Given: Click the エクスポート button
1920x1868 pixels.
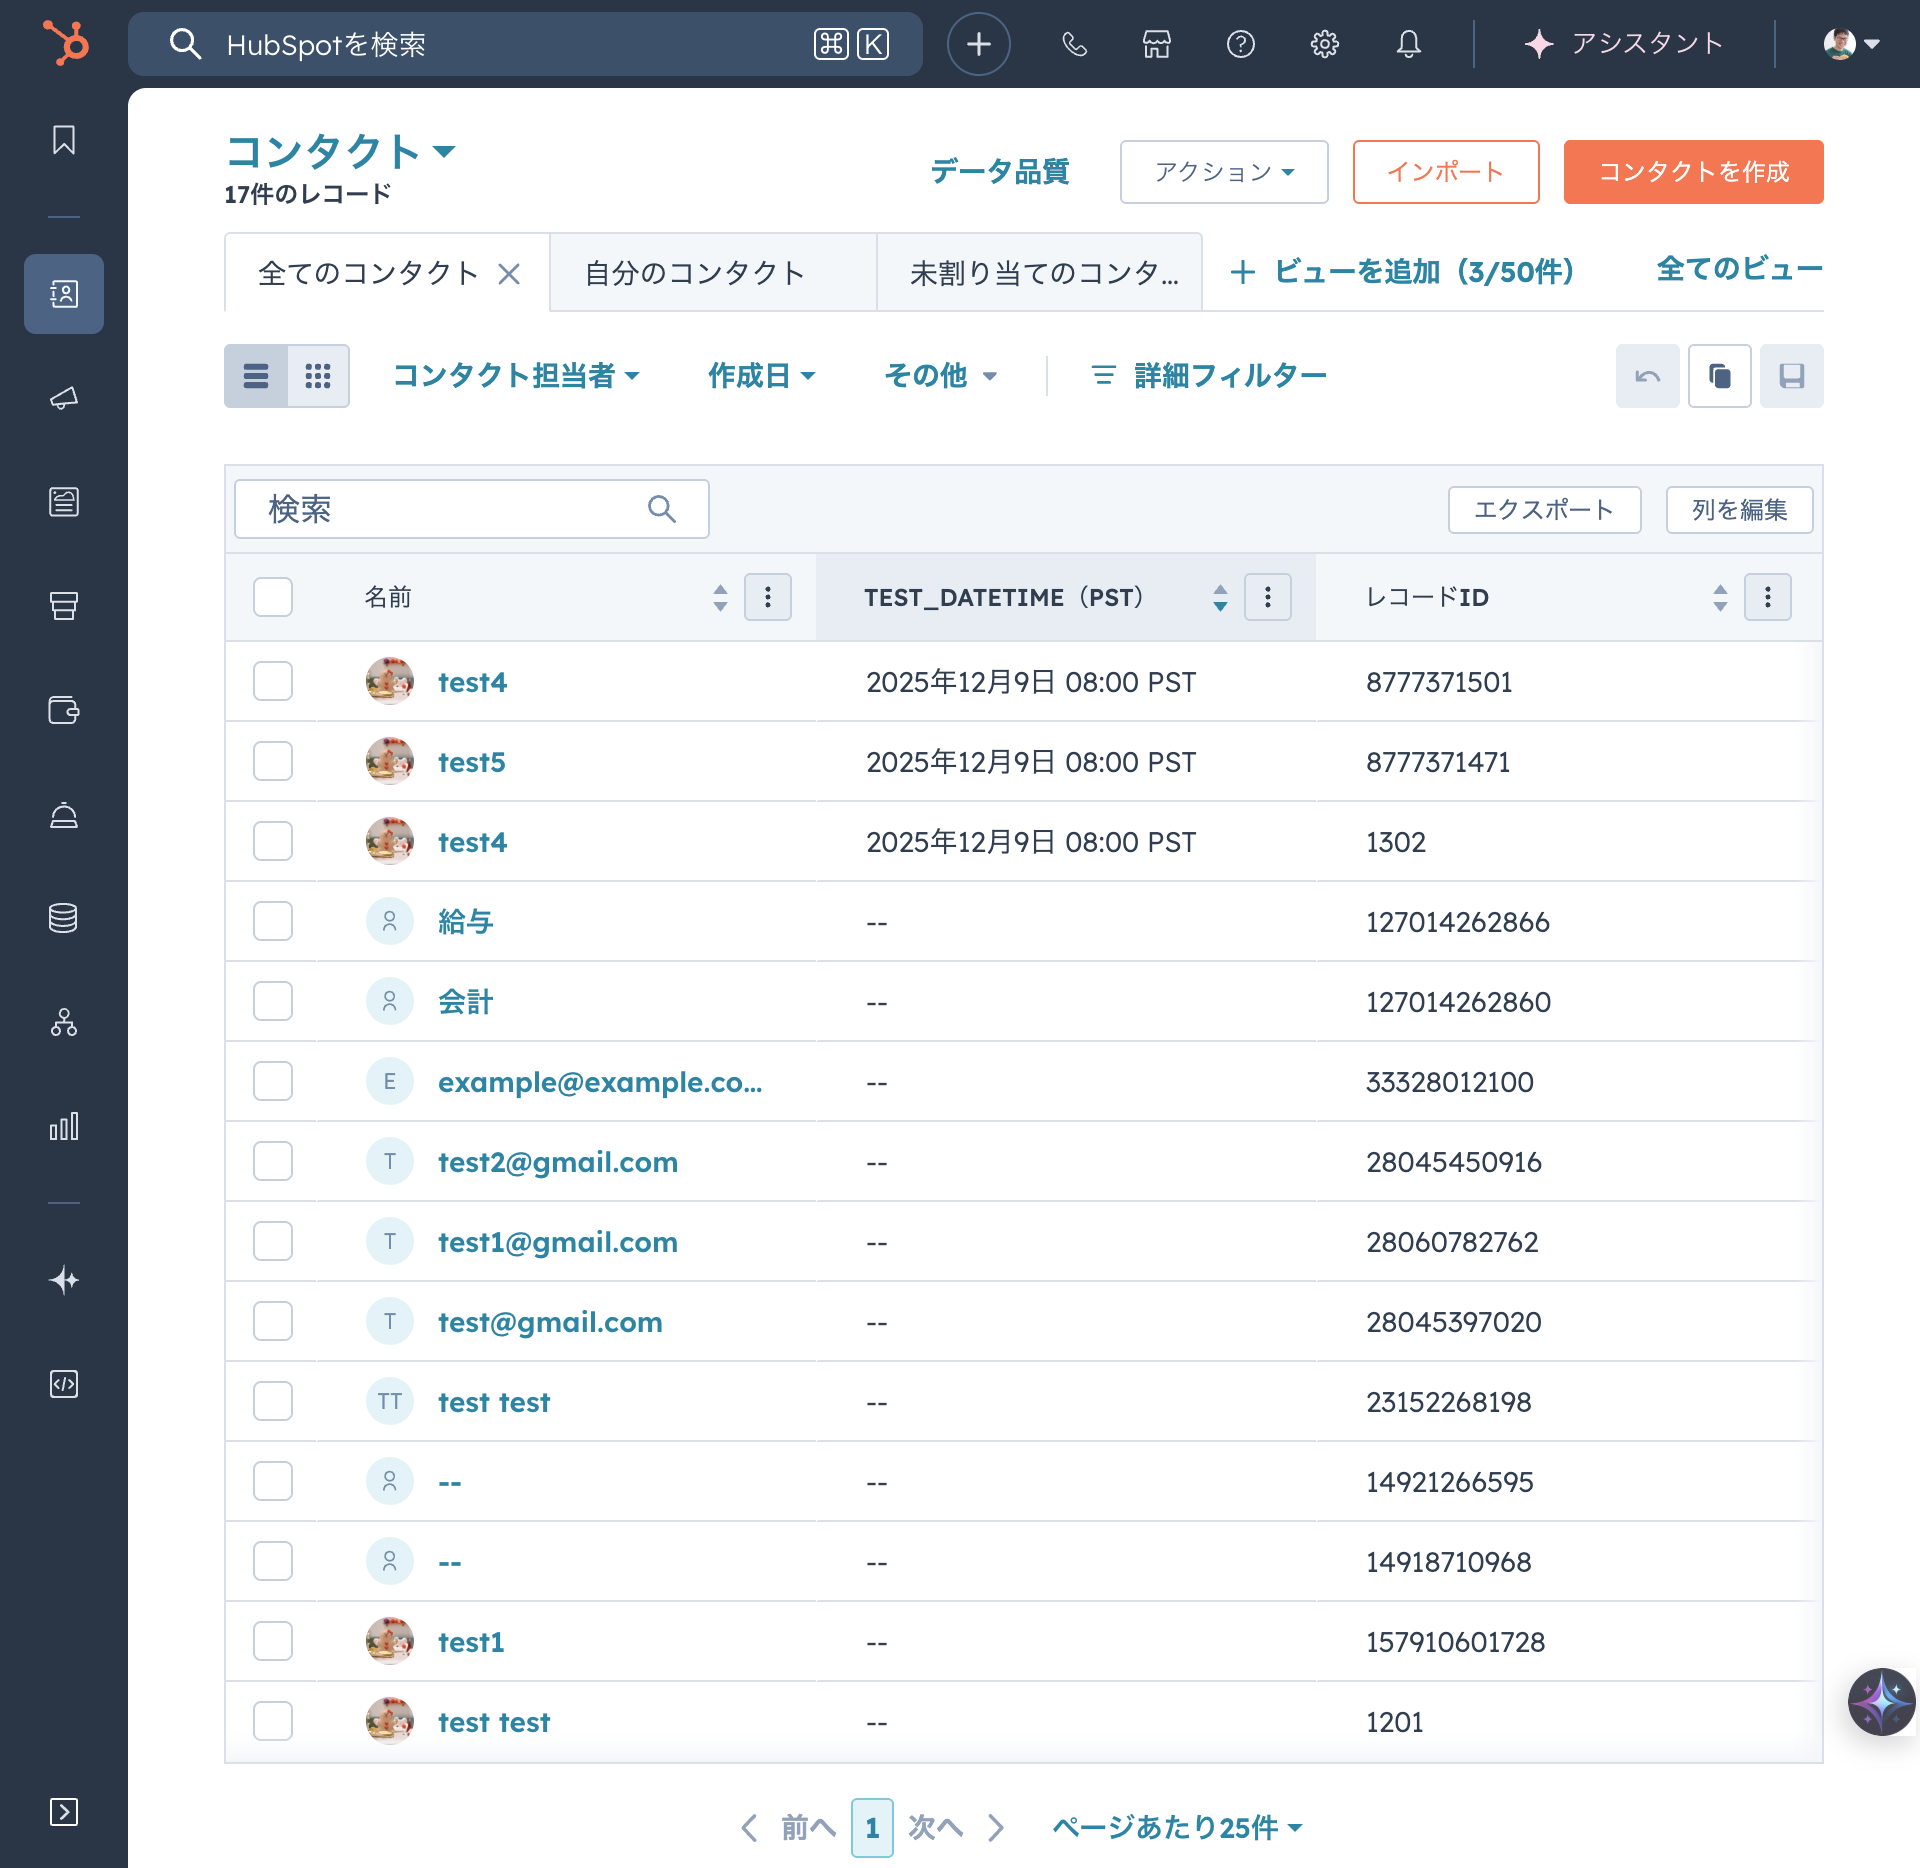Looking at the screenshot, I should click(1543, 510).
